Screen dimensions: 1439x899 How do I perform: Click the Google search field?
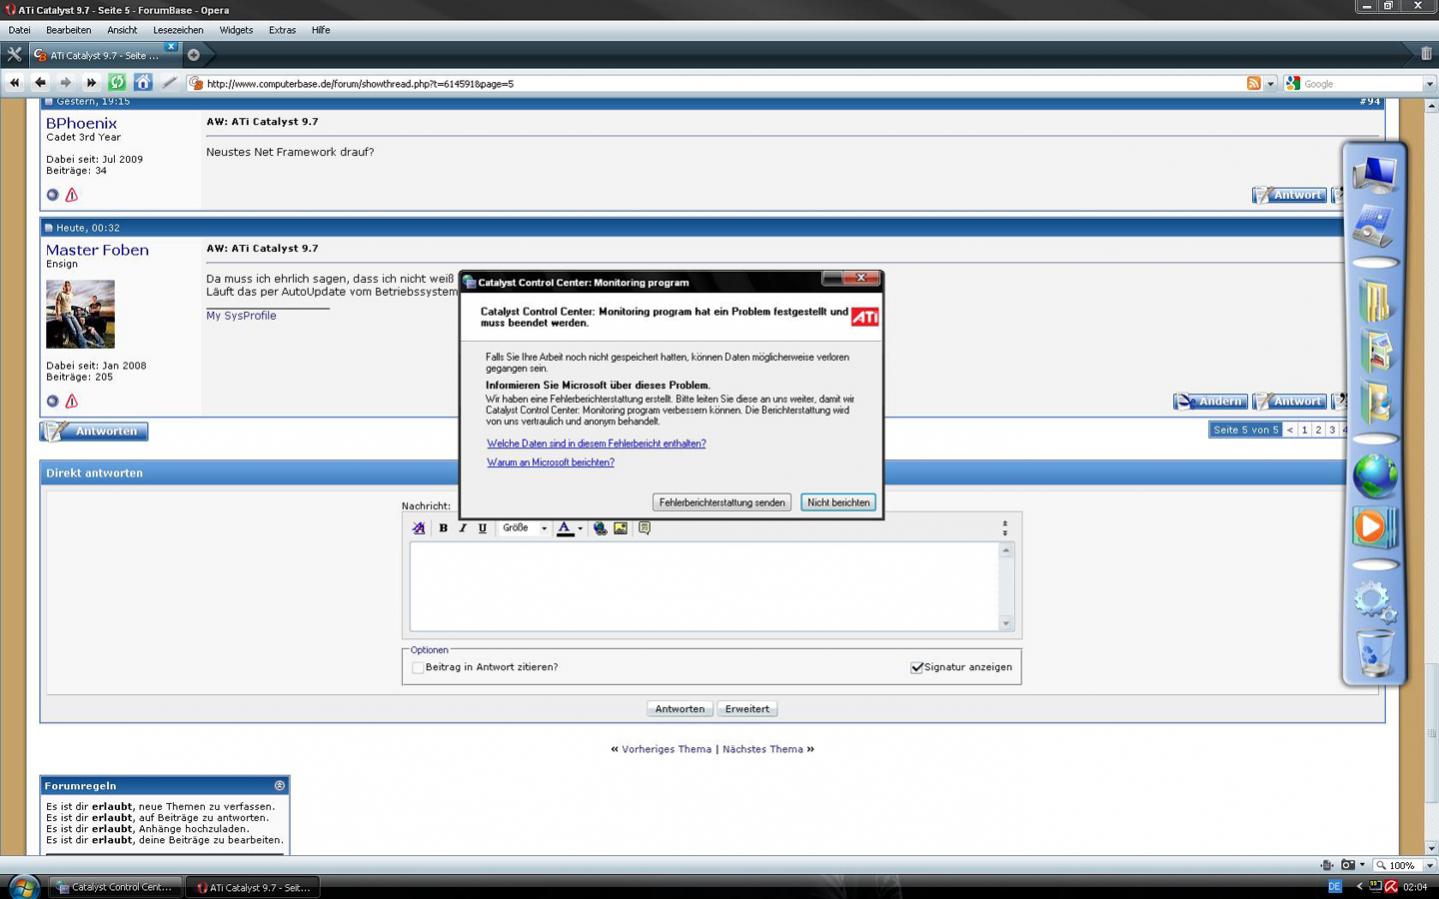click(x=1361, y=84)
